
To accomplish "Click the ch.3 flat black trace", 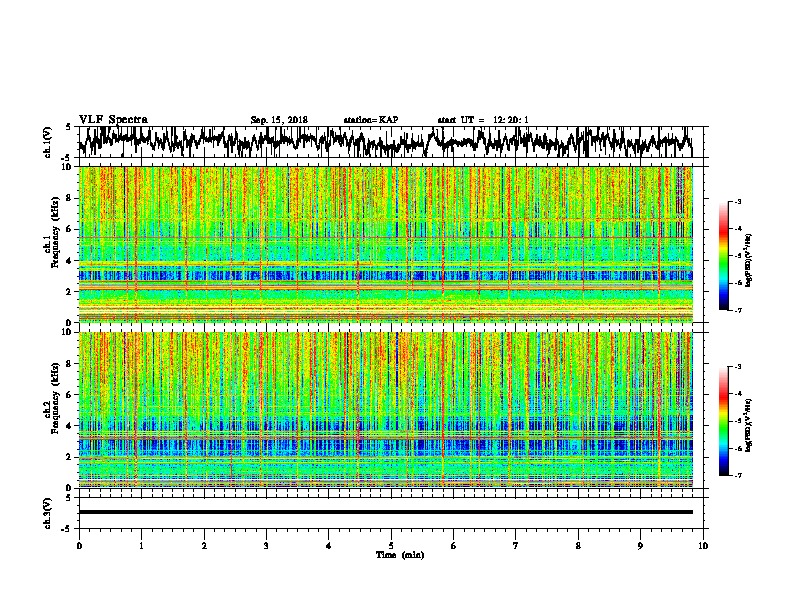I will coord(386,512).
